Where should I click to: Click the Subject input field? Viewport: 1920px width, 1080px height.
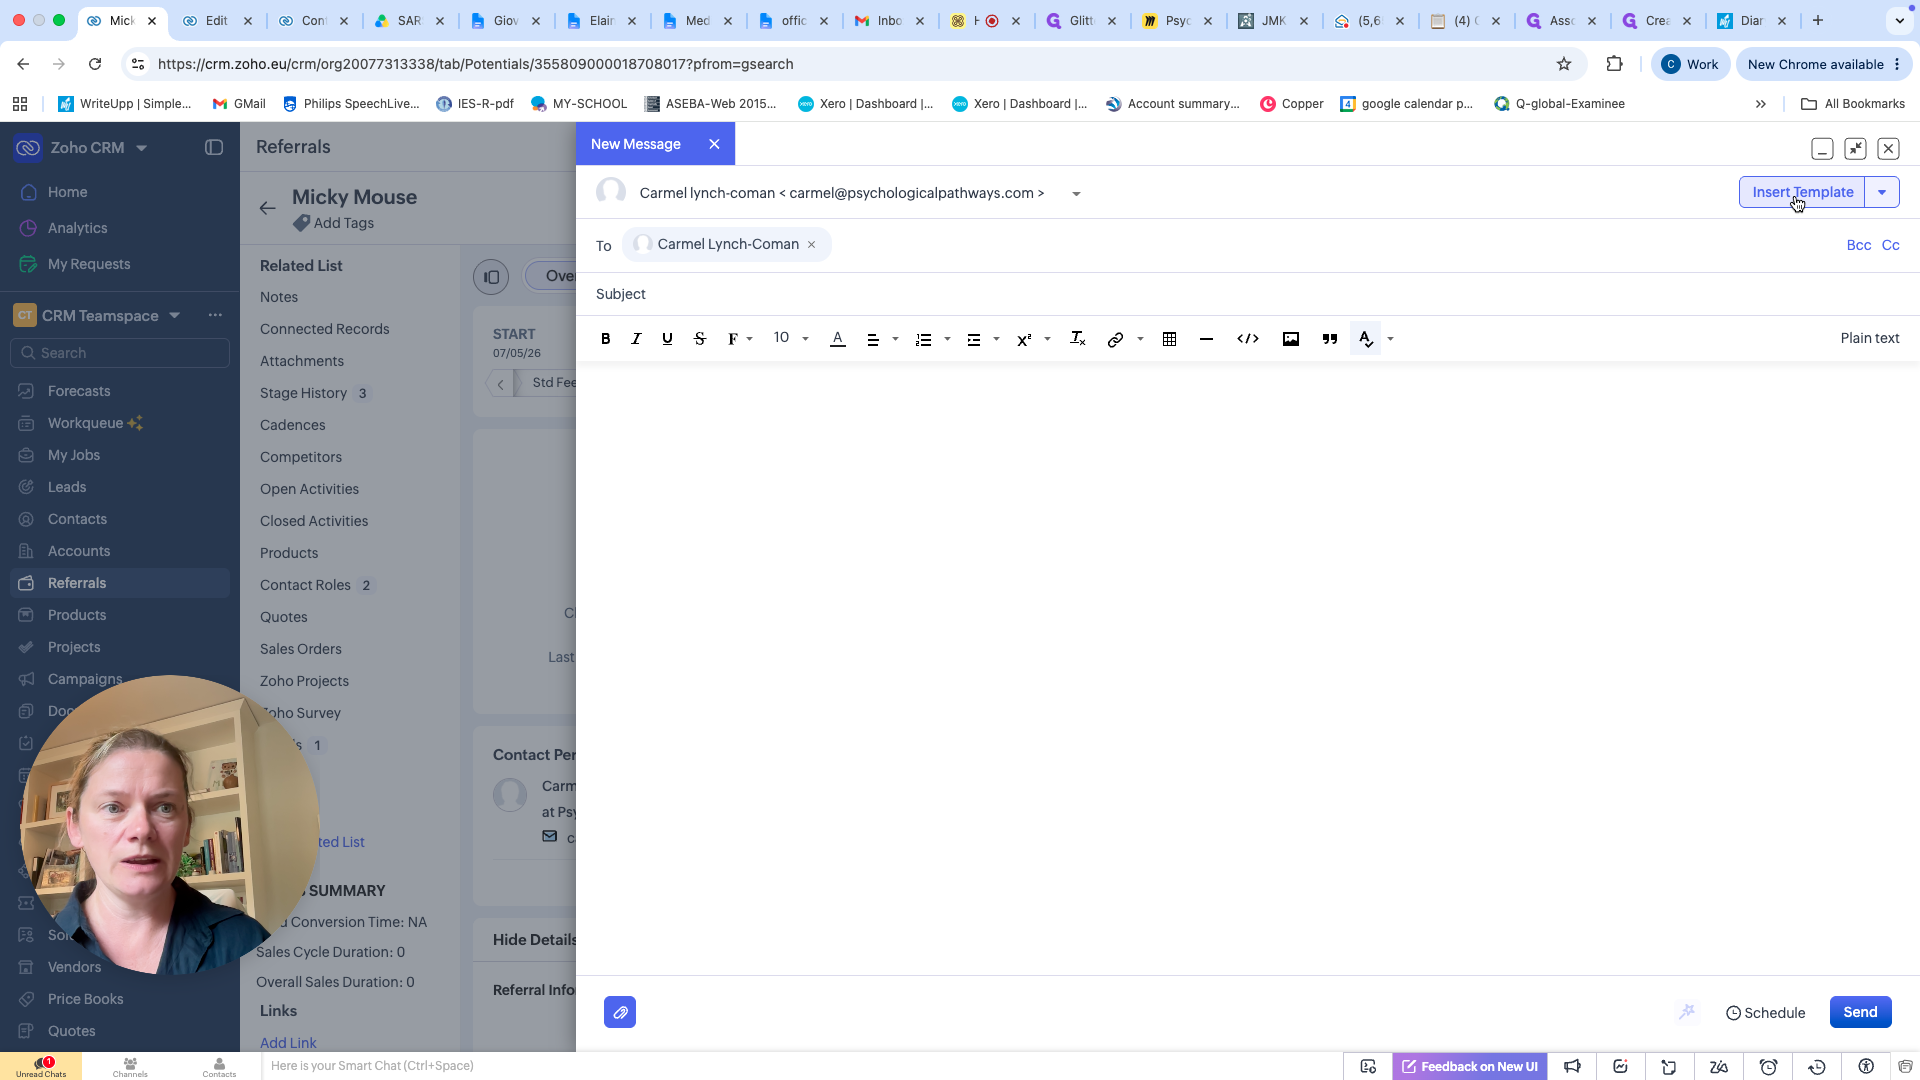pyautogui.click(x=1247, y=294)
